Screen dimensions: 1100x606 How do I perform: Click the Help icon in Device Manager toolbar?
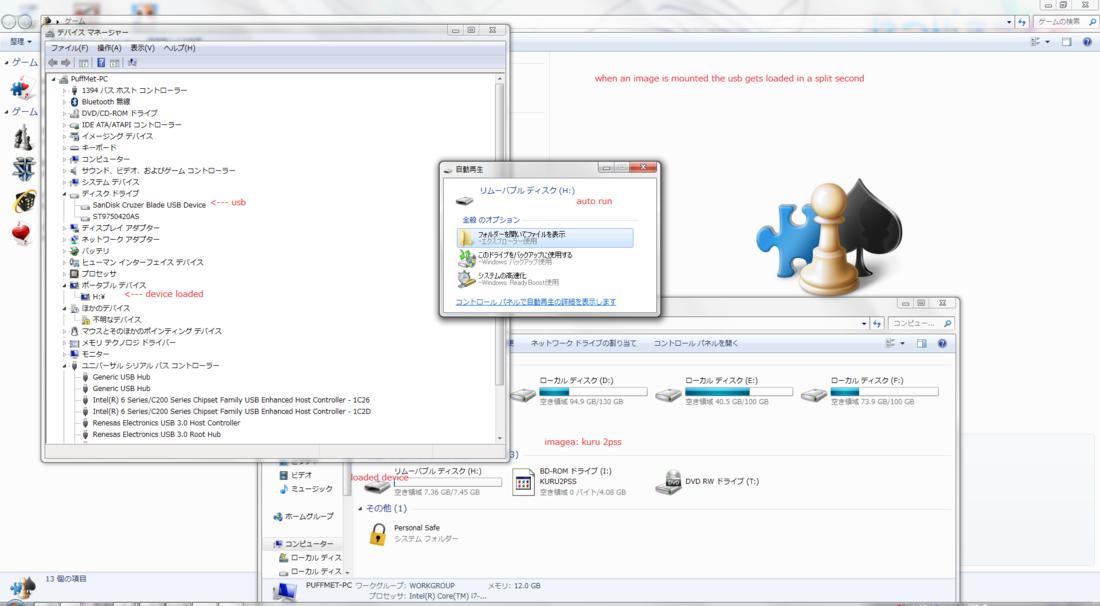pyautogui.click(x=101, y=62)
